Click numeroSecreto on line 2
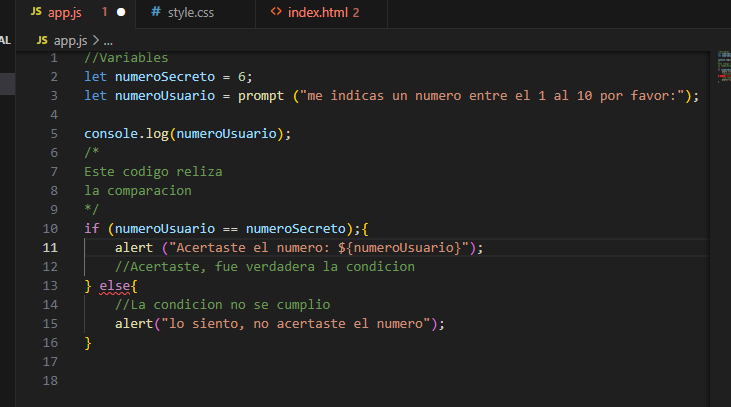Image resolution: width=731 pixels, height=407 pixels. coord(165,77)
